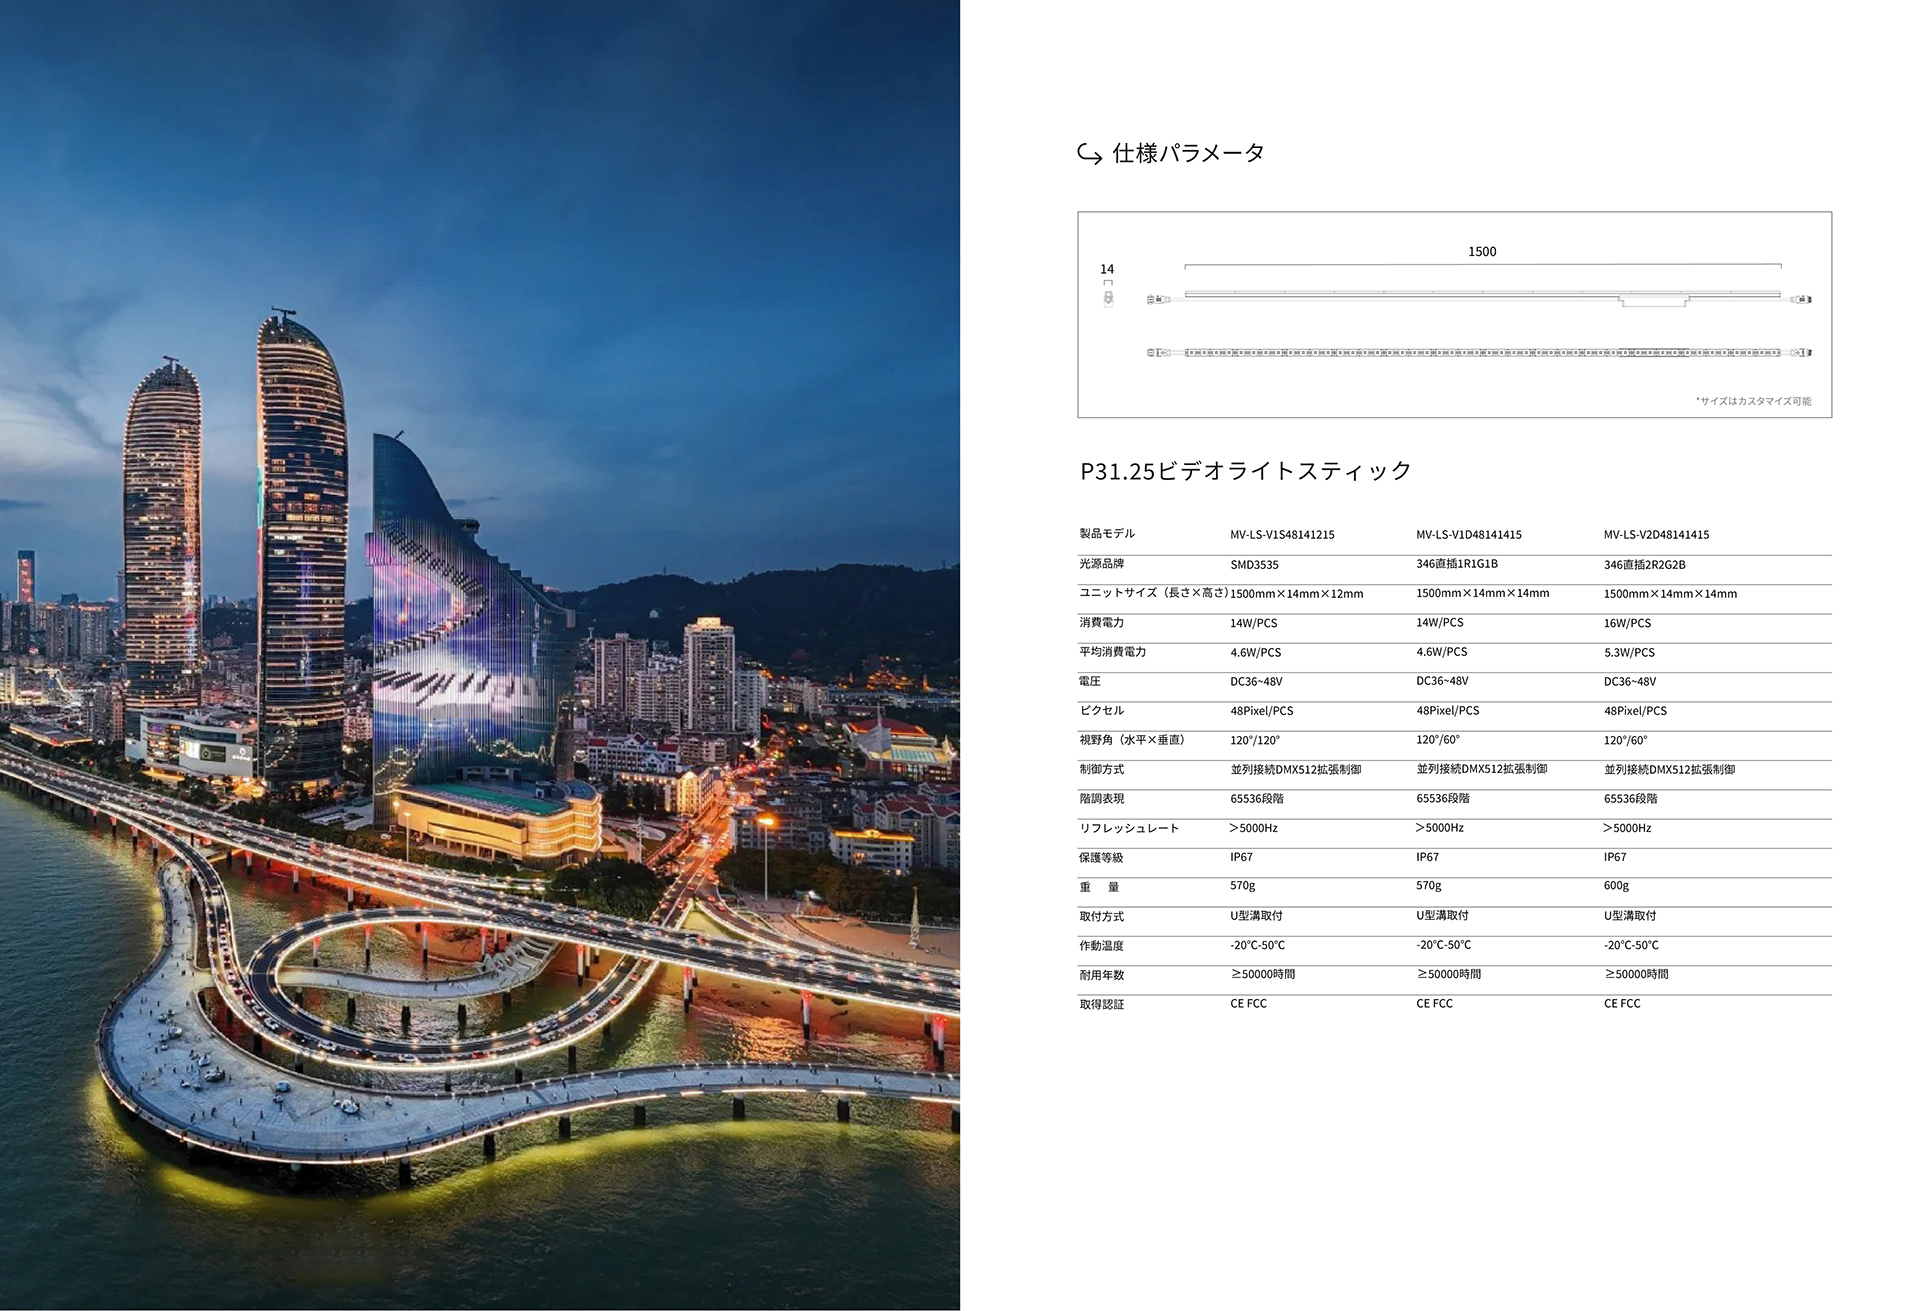
Task: Click the SMD3535 light source cell
Action: [x=1254, y=565]
